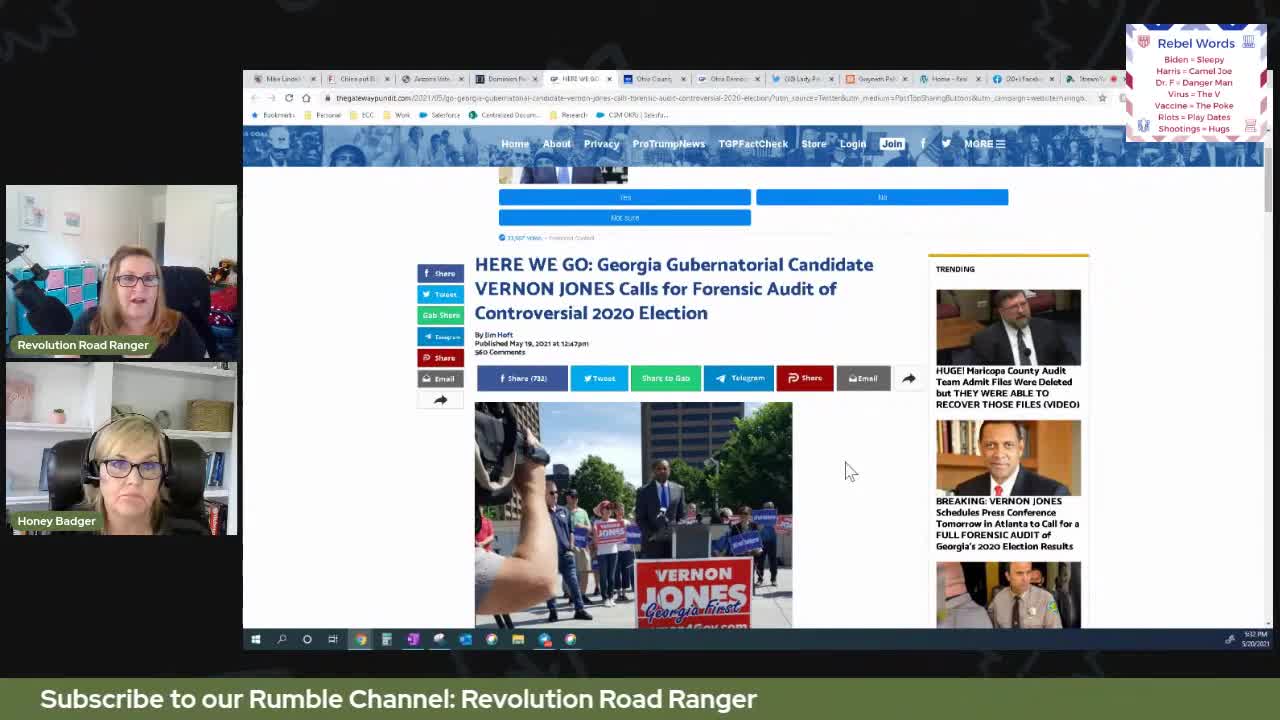
Task: Reload the page with the refresh icon
Action: click(x=289, y=98)
